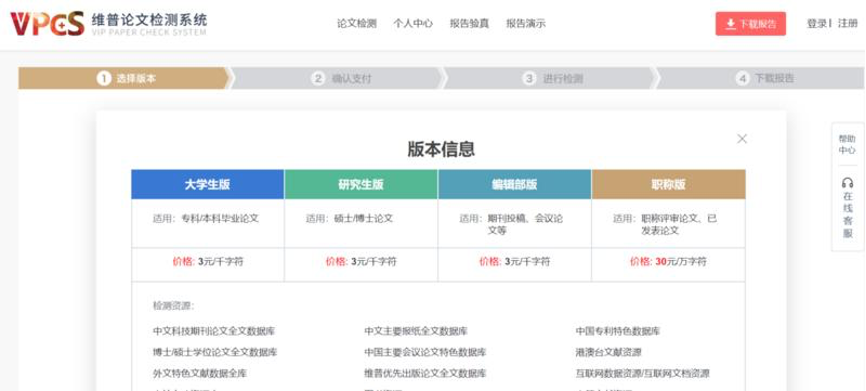Screen dimensions: 866x391
Task: Click 中国专利特色数据库
Action: coord(617,331)
